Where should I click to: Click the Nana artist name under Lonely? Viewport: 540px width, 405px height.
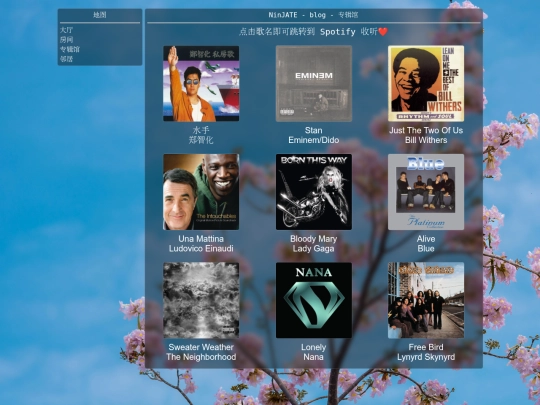313,357
